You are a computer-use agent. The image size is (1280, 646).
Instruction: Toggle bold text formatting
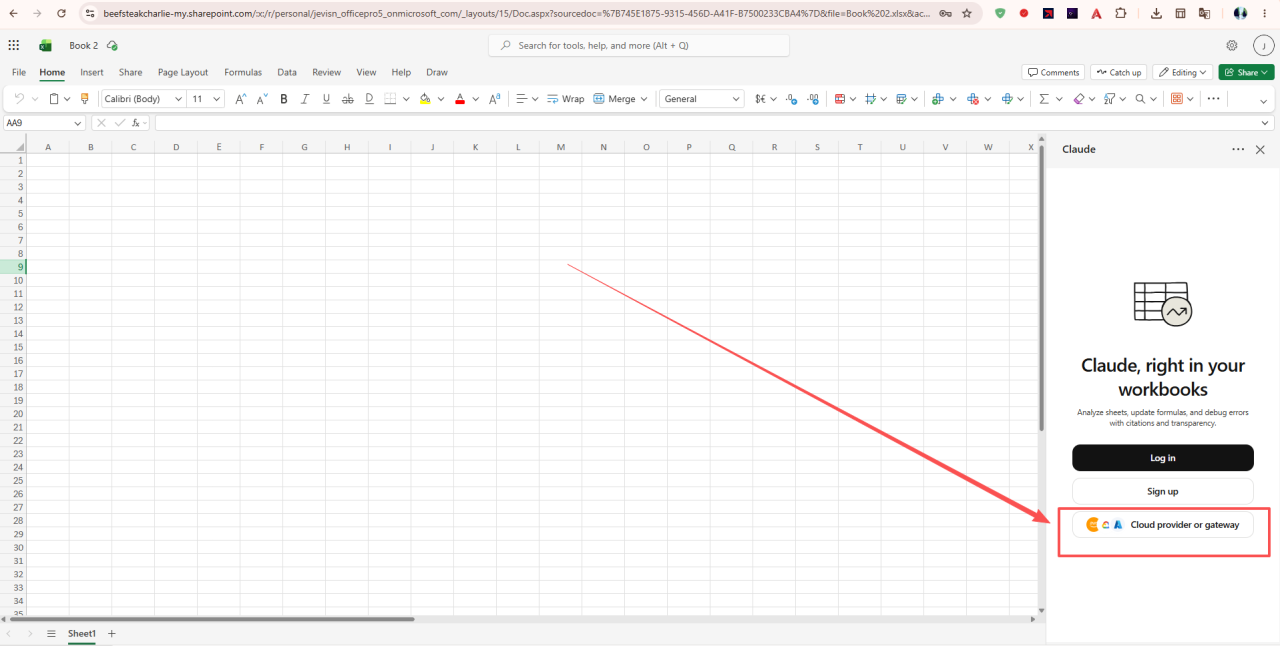click(284, 99)
